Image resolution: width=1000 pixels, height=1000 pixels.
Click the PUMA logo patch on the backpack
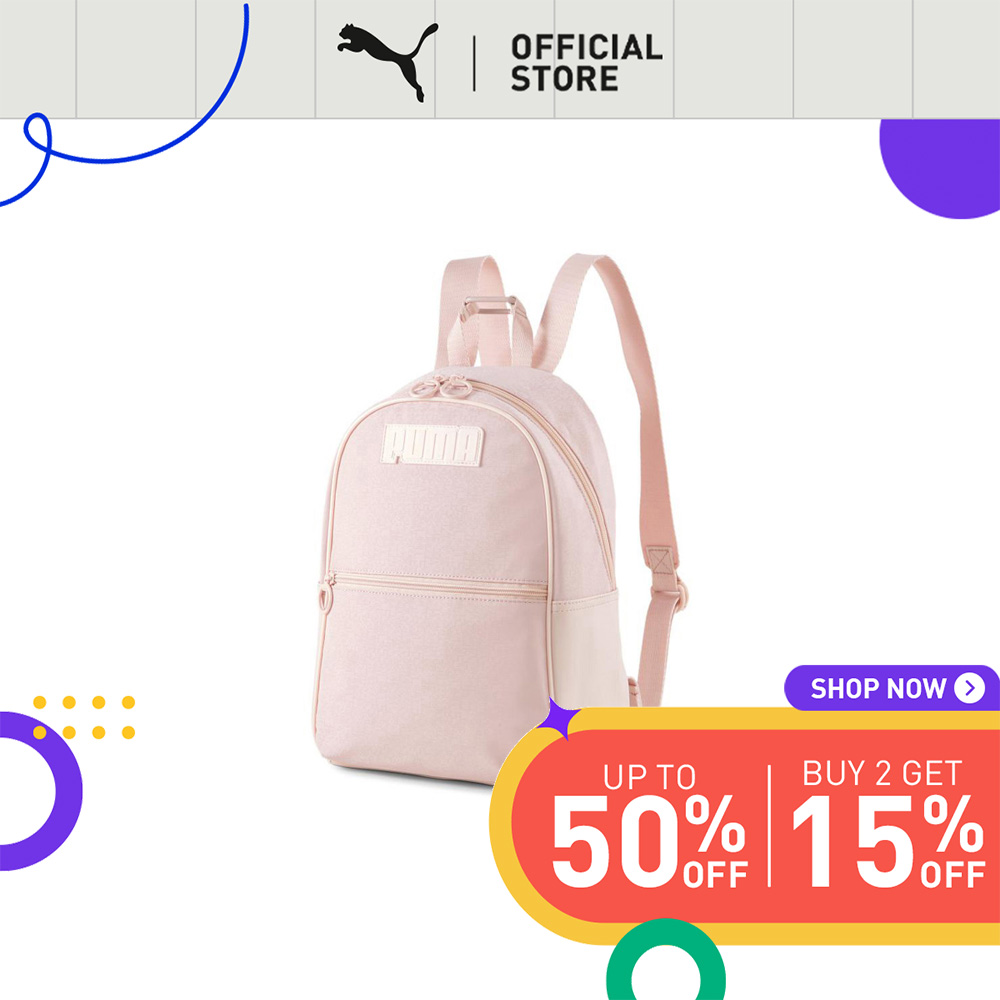432,445
